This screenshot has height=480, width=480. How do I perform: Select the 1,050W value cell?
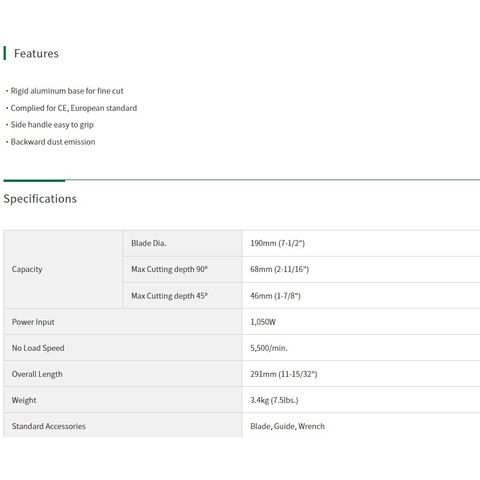point(361,322)
